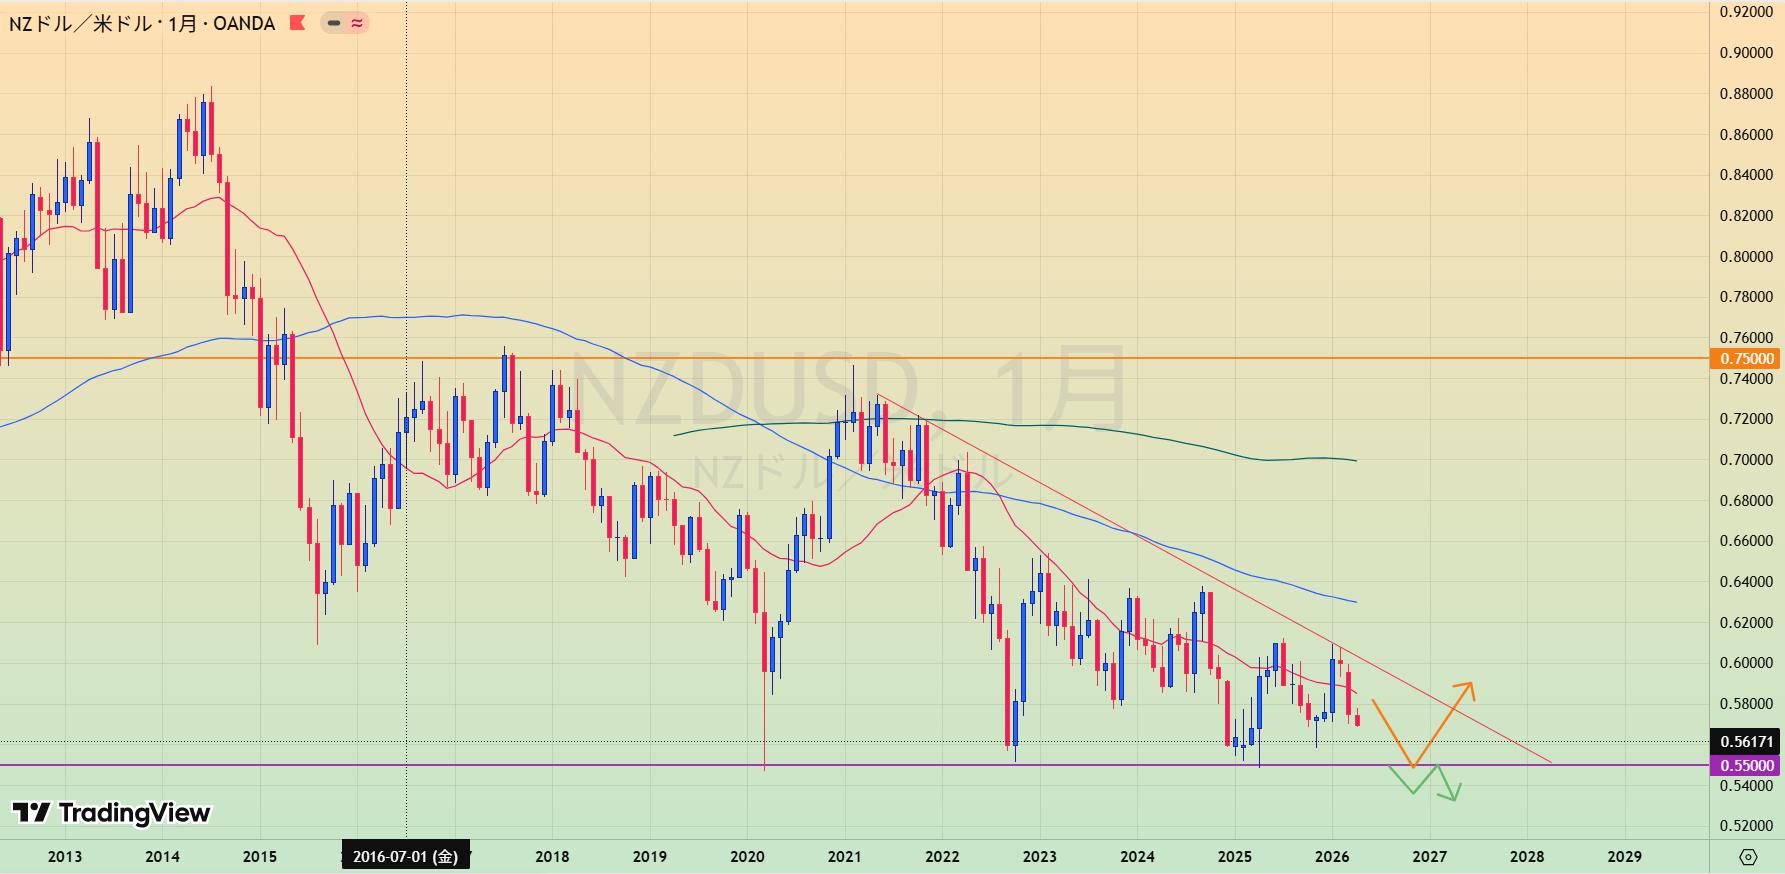Click 2027 on the time axis
The width and height of the screenshot is (1785, 874).
[1429, 856]
